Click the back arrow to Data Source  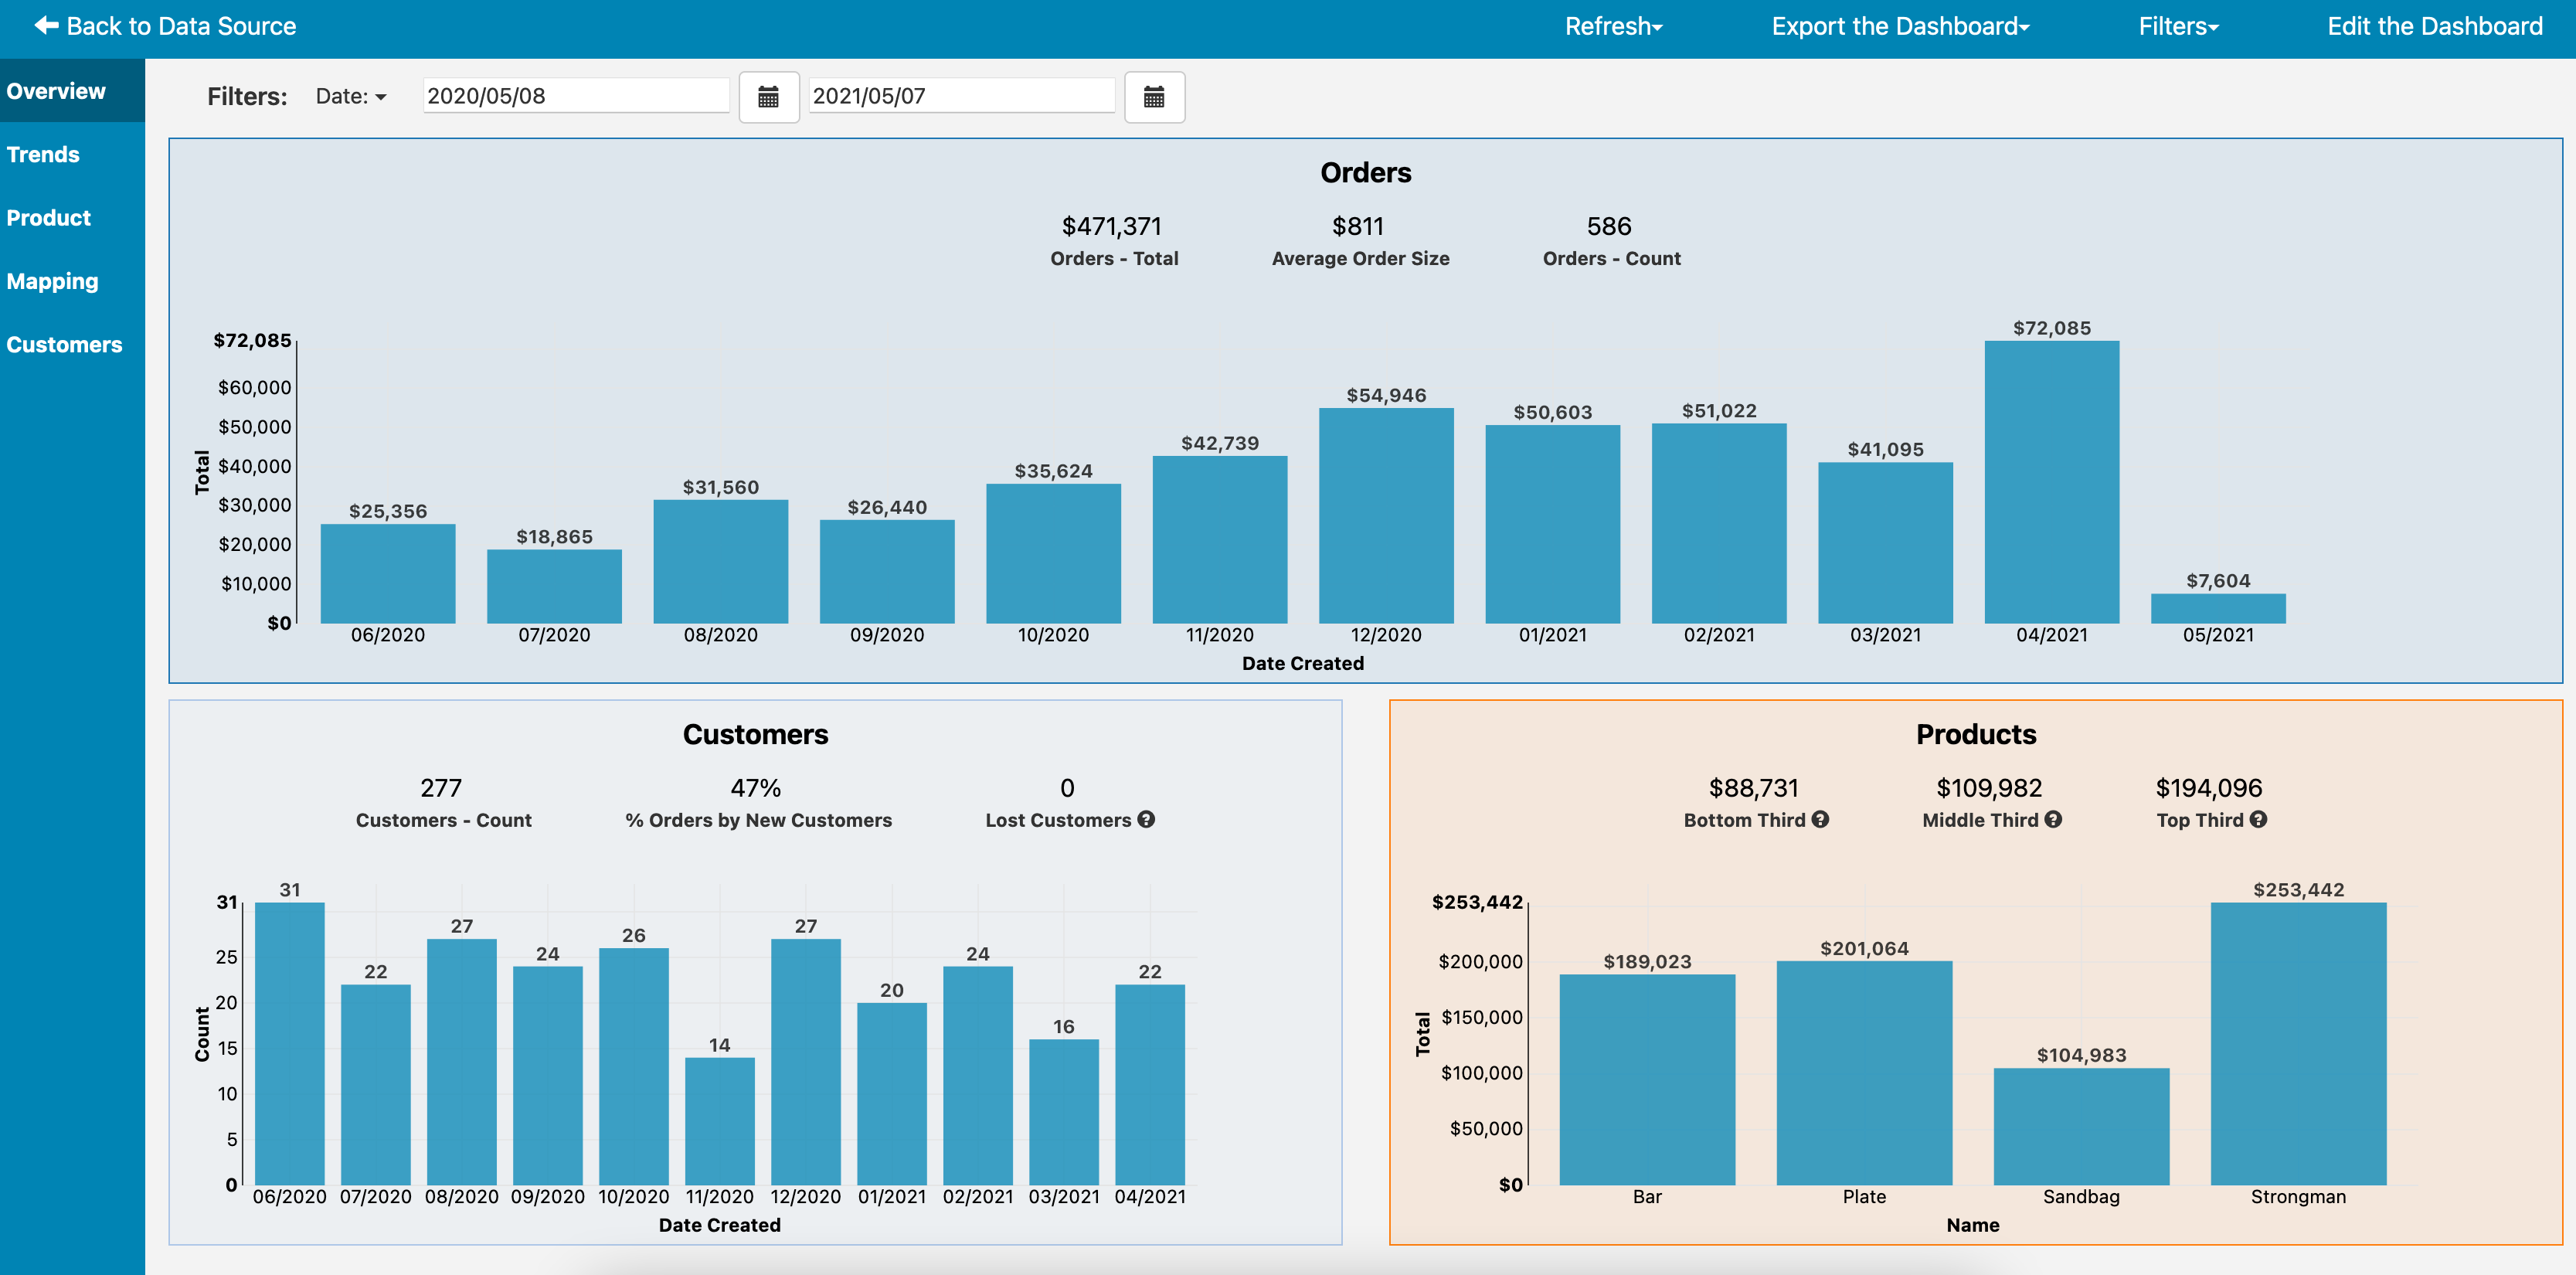tap(46, 25)
